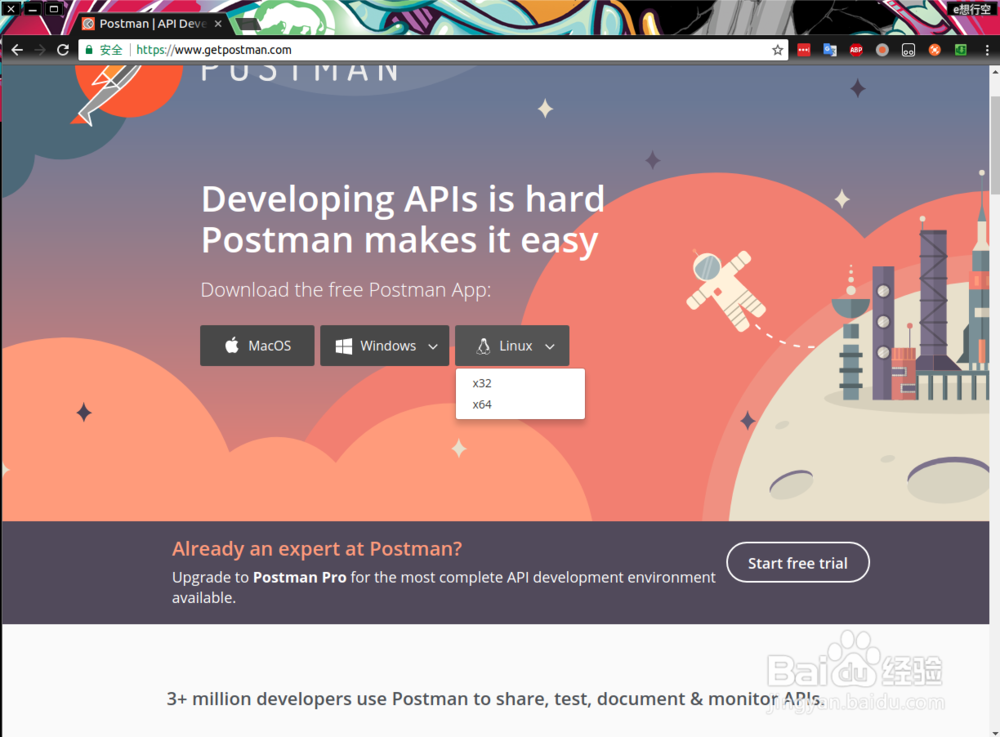Image resolution: width=1000 pixels, height=737 pixels.
Task: Click the Windows logo icon
Action: point(344,346)
